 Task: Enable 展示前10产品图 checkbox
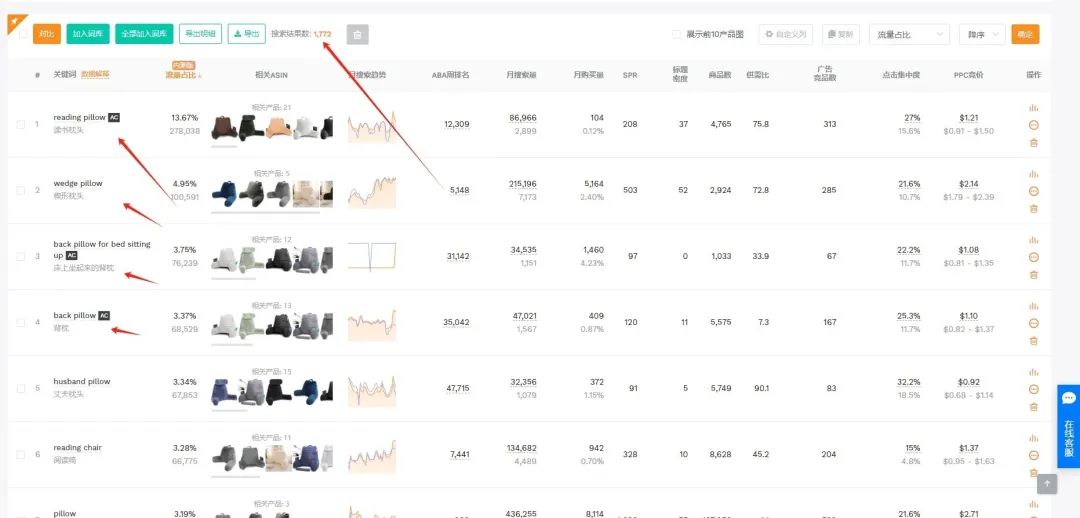(x=676, y=34)
